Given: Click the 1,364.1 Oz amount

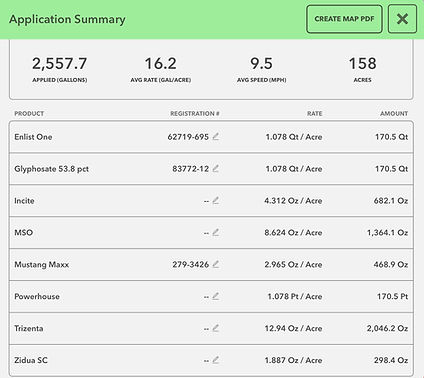Looking at the screenshot, I should 387,232.
